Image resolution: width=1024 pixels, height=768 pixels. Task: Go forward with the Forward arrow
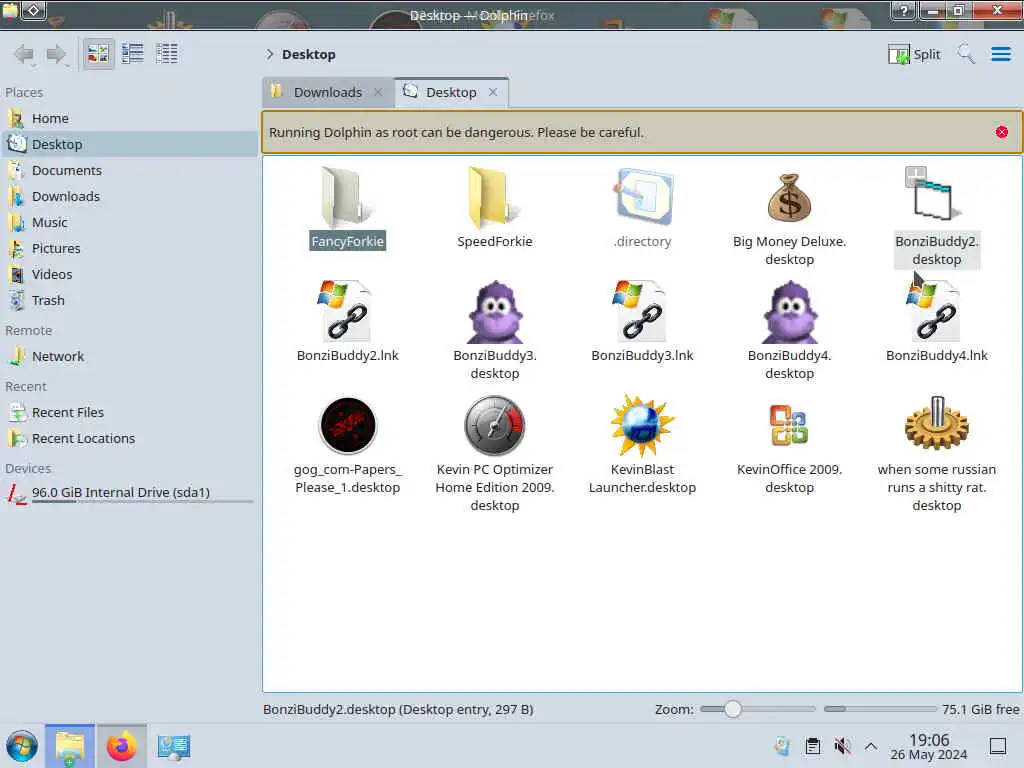(57, 54)
